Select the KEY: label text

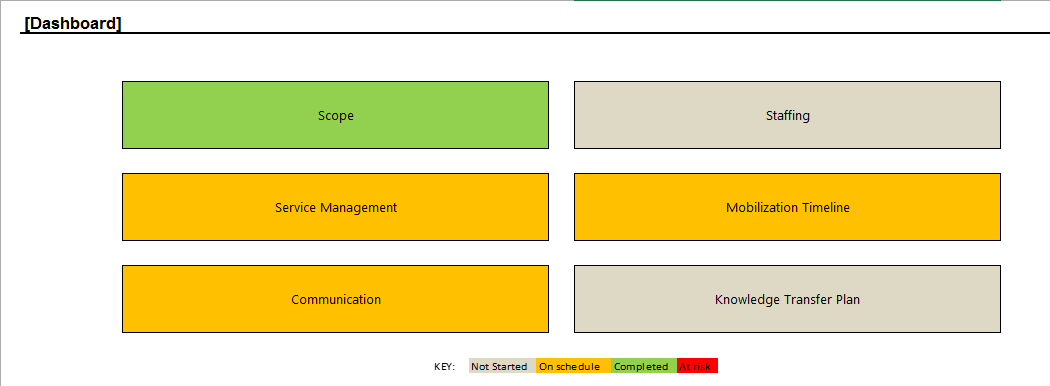pos(445,367)
